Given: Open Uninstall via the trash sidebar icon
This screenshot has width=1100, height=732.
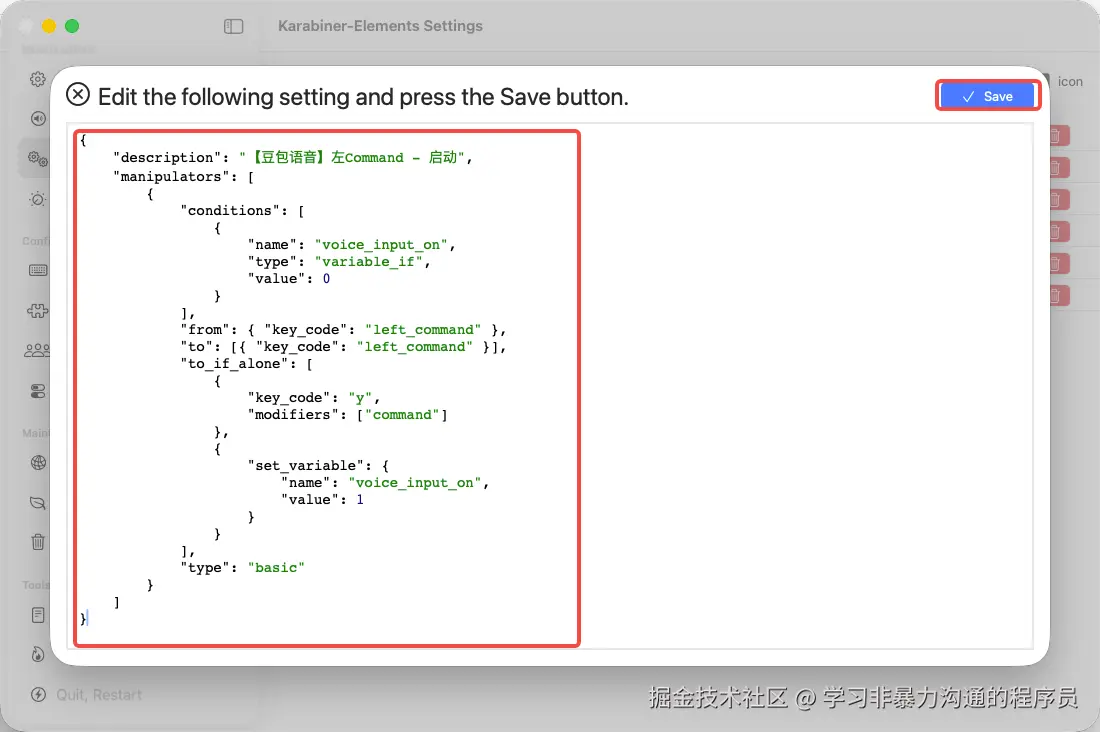Looking at the screenshot, I should (x=38, y=542).
